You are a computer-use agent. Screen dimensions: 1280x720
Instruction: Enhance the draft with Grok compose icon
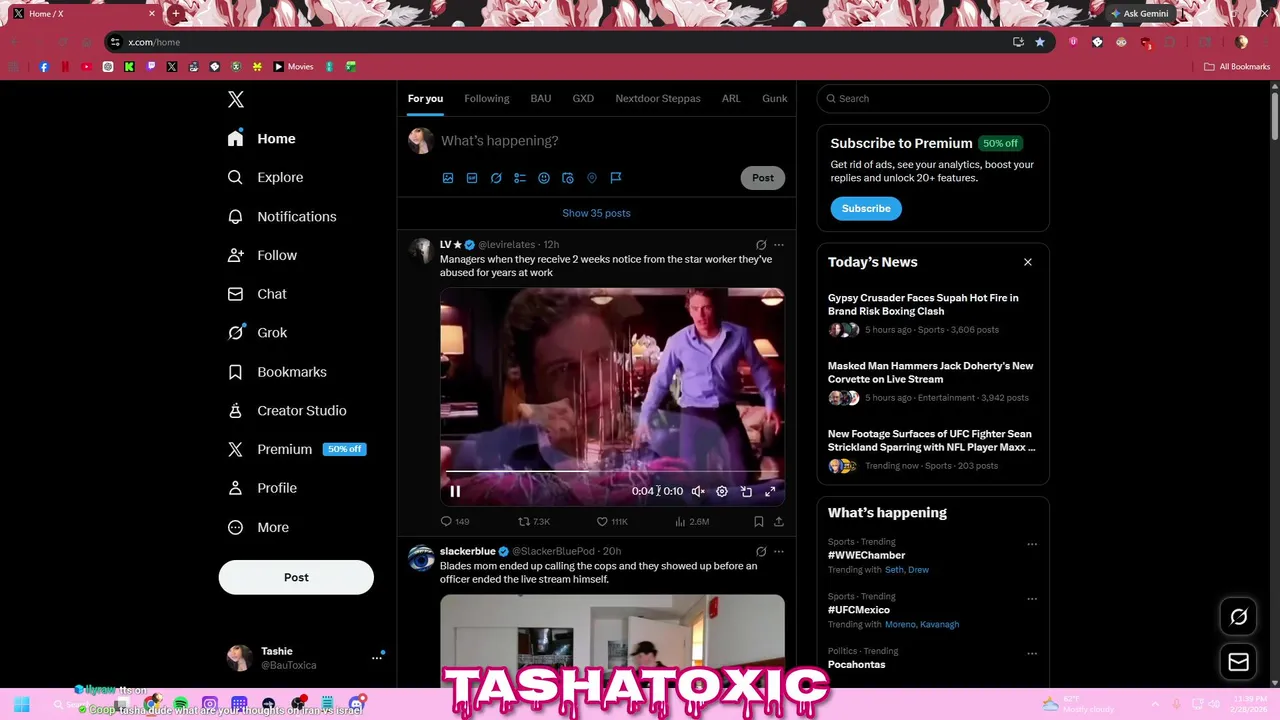[496, 178]
